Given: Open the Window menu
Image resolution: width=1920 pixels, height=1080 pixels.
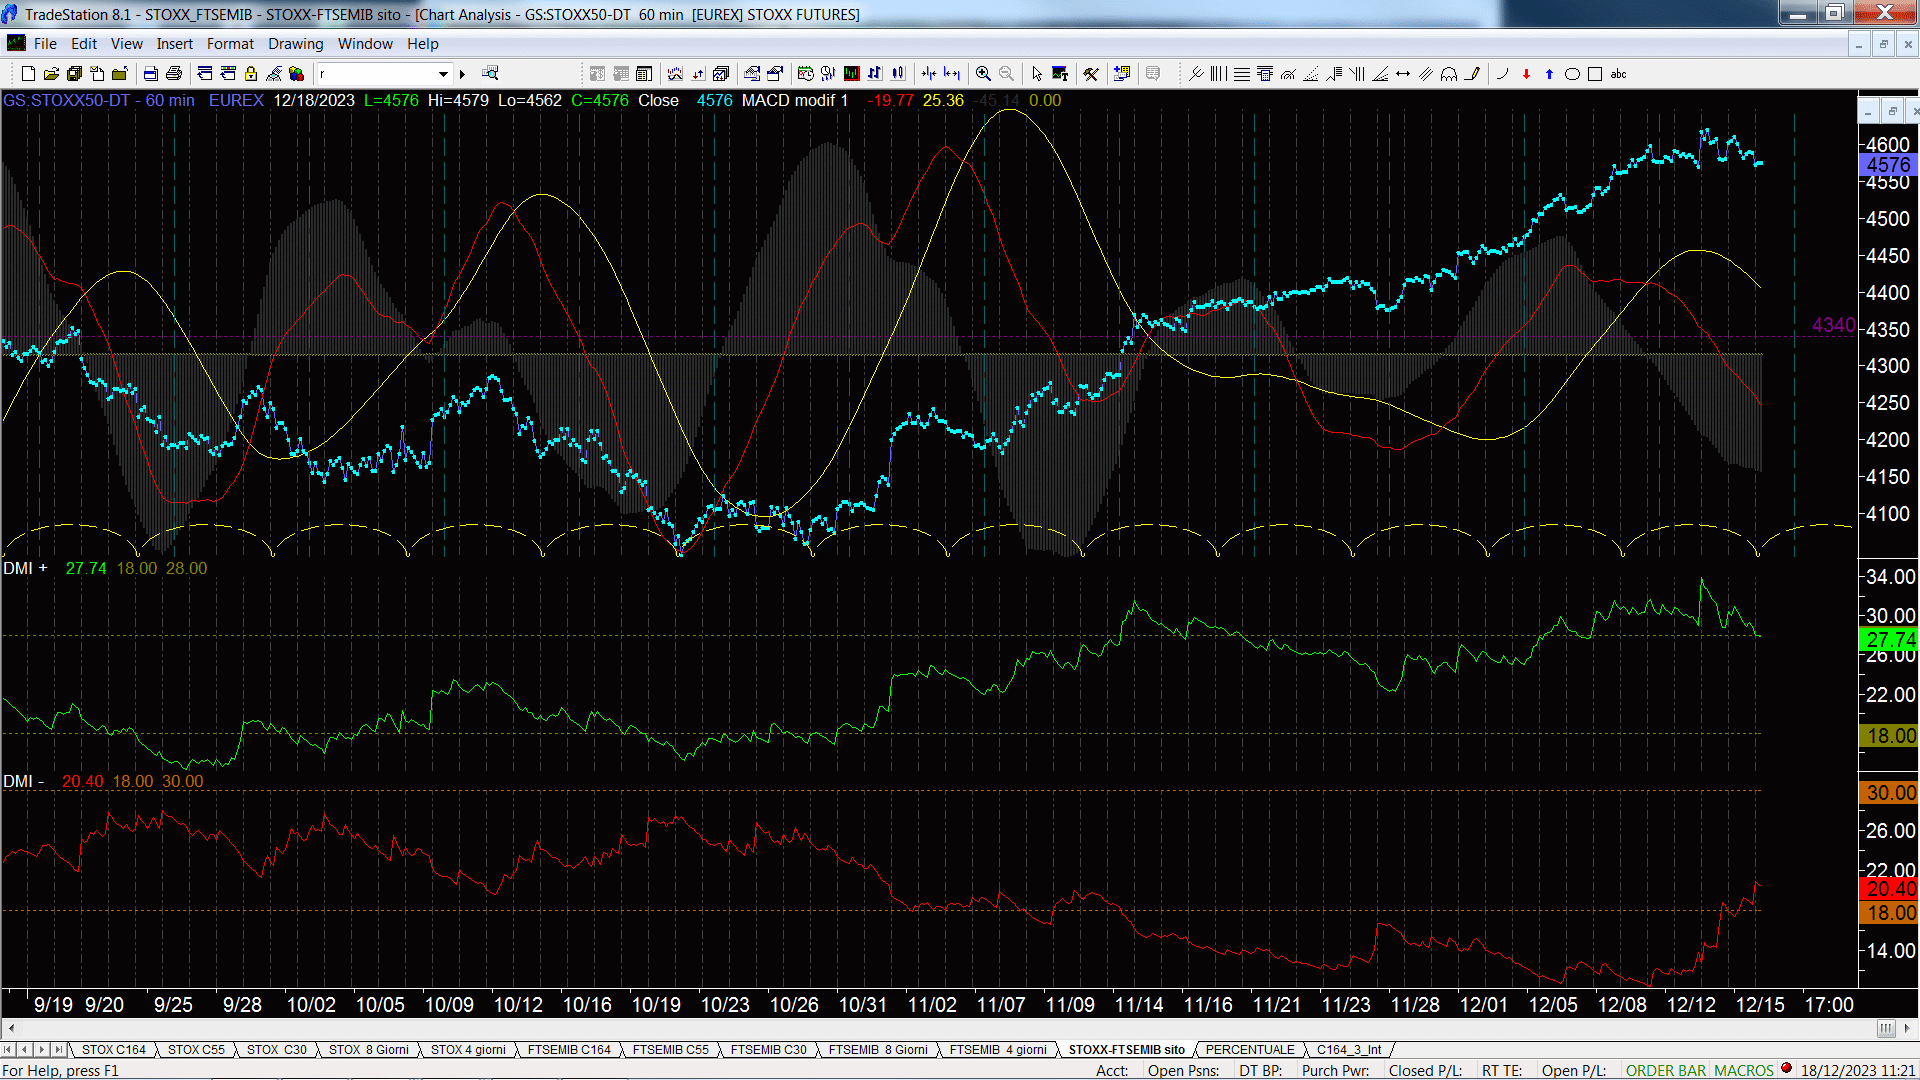Looking at the screenshot, I should [365, 44].
